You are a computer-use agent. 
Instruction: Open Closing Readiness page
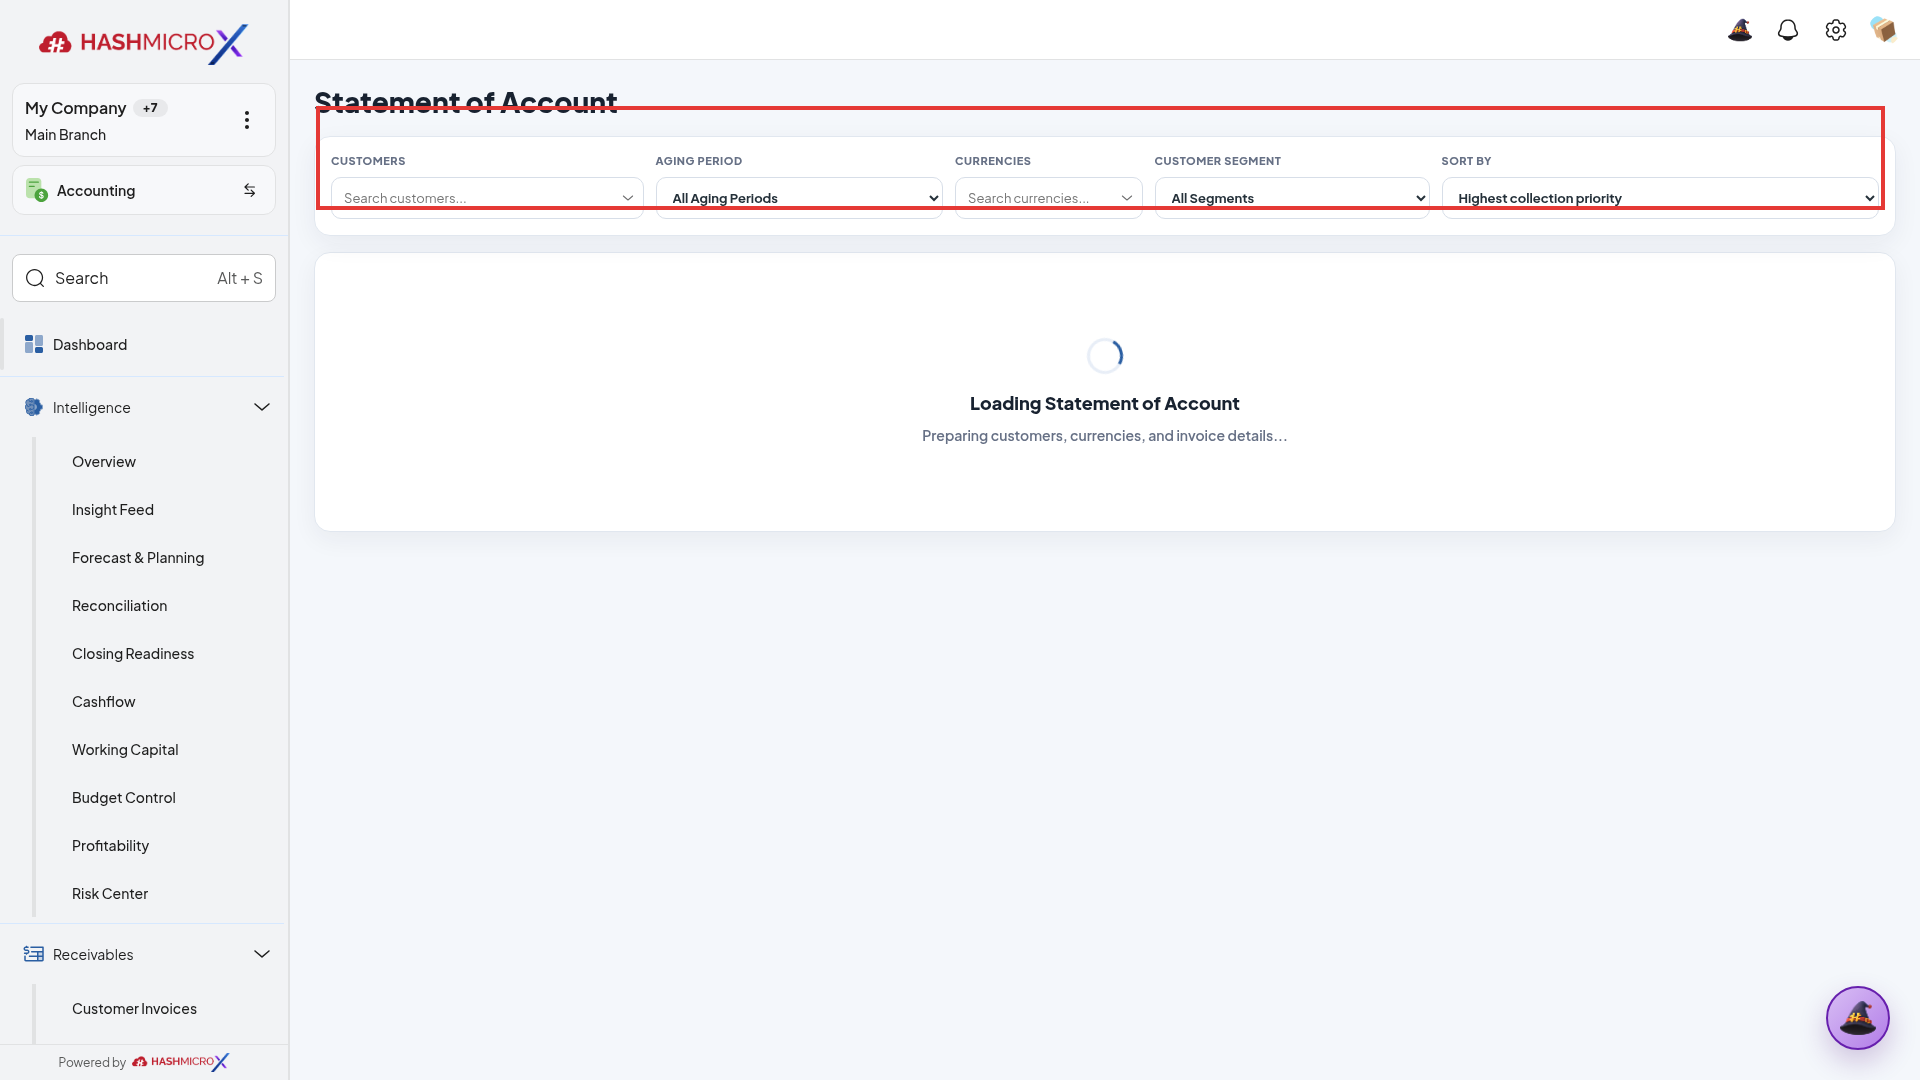coord(133,654)
